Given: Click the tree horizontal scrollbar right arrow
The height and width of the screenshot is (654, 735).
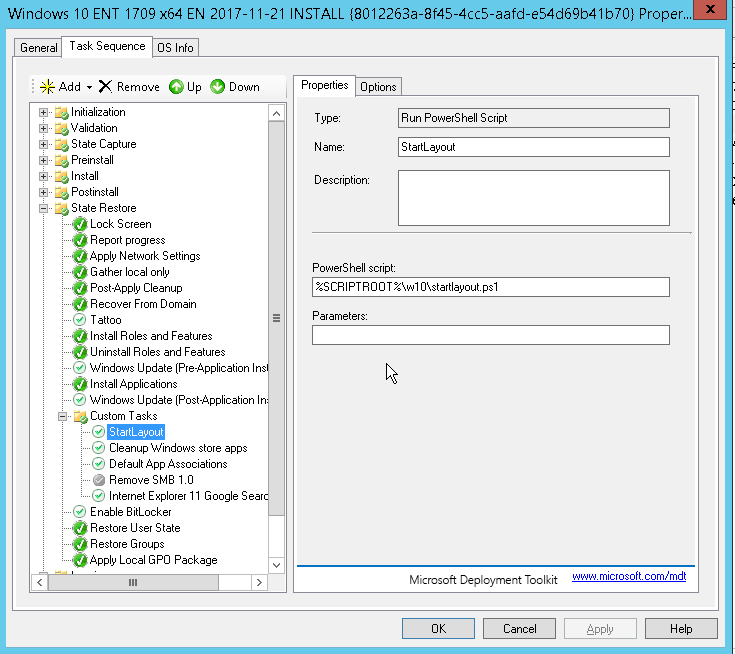Looking at the screenshot, I should coord(259,583).
